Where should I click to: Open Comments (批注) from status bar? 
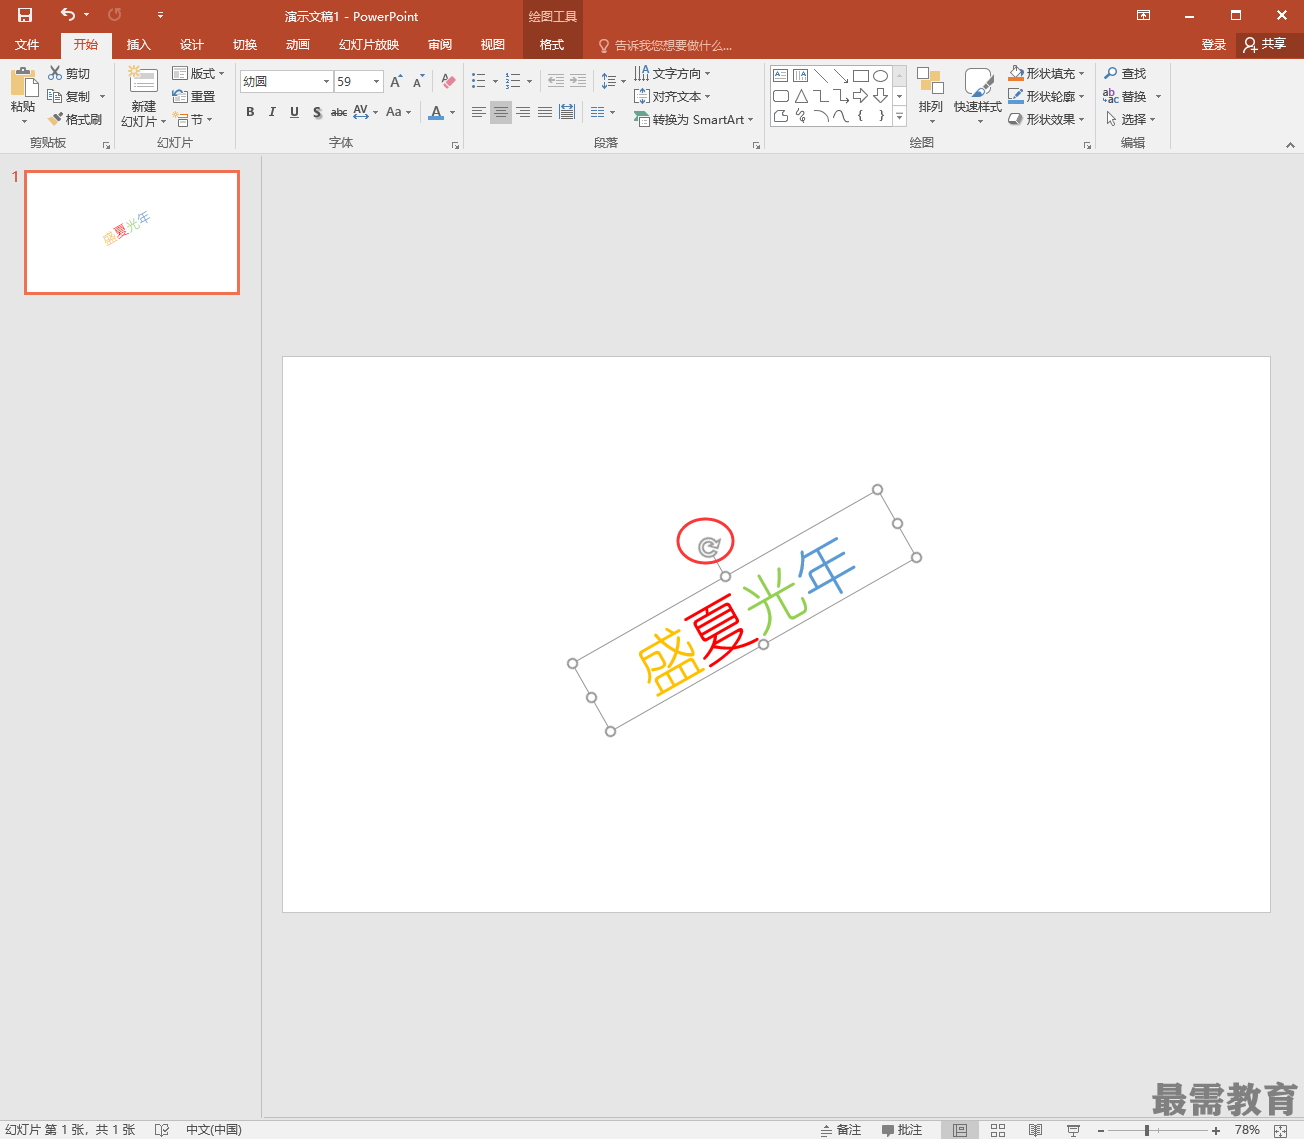coord(902,1130)
